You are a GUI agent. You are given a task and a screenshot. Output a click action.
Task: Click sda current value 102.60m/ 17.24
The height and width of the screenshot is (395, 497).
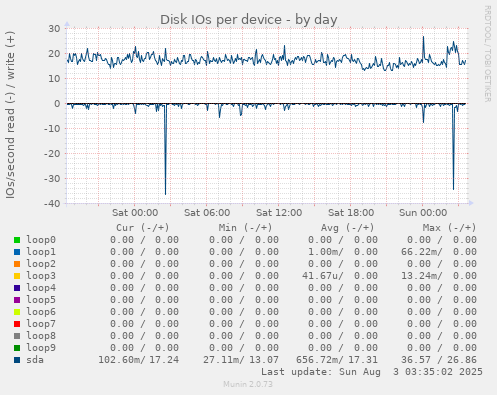(139, 360)
